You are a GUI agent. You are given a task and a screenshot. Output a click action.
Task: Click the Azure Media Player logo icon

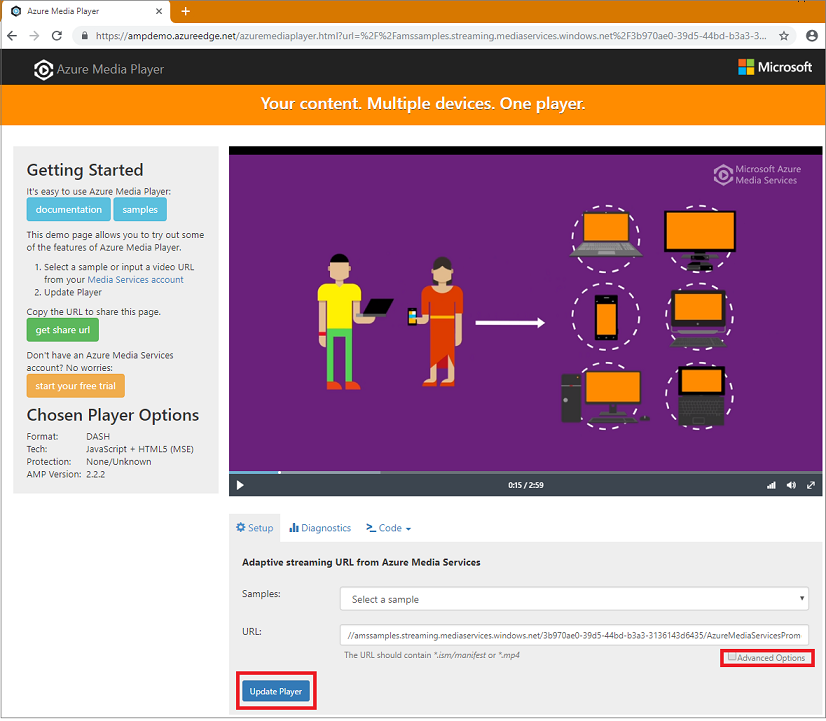pos(43,70)
